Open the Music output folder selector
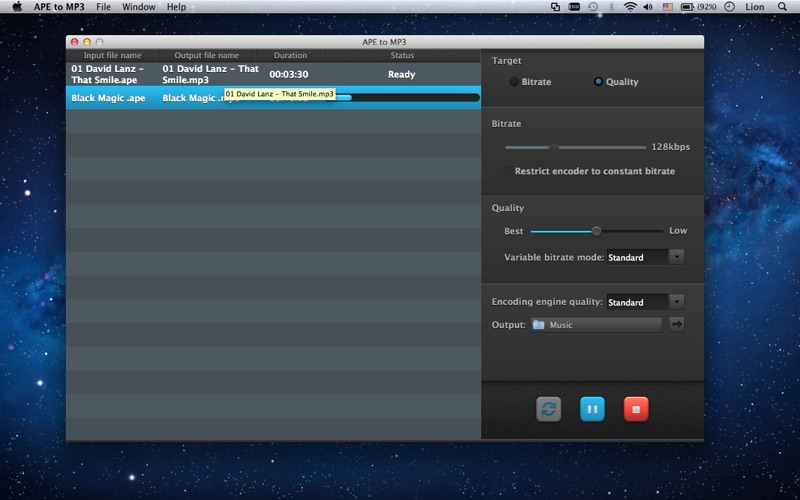 click(x=596, y=324)
